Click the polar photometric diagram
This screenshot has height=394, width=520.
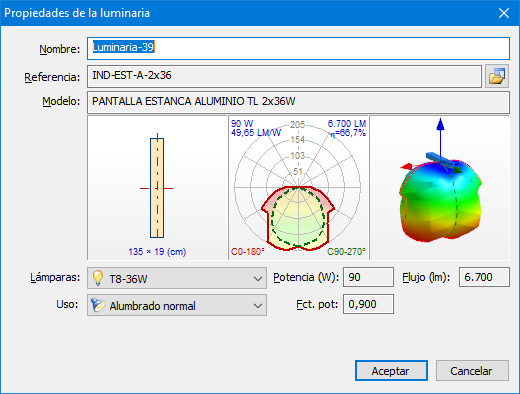298,188
